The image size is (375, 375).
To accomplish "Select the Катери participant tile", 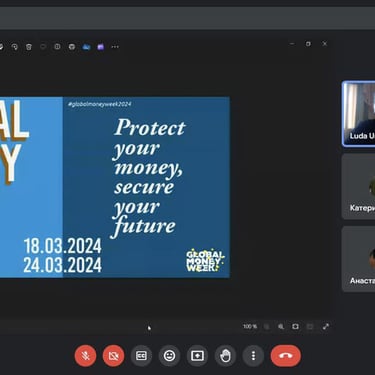I will pos(359,186).
